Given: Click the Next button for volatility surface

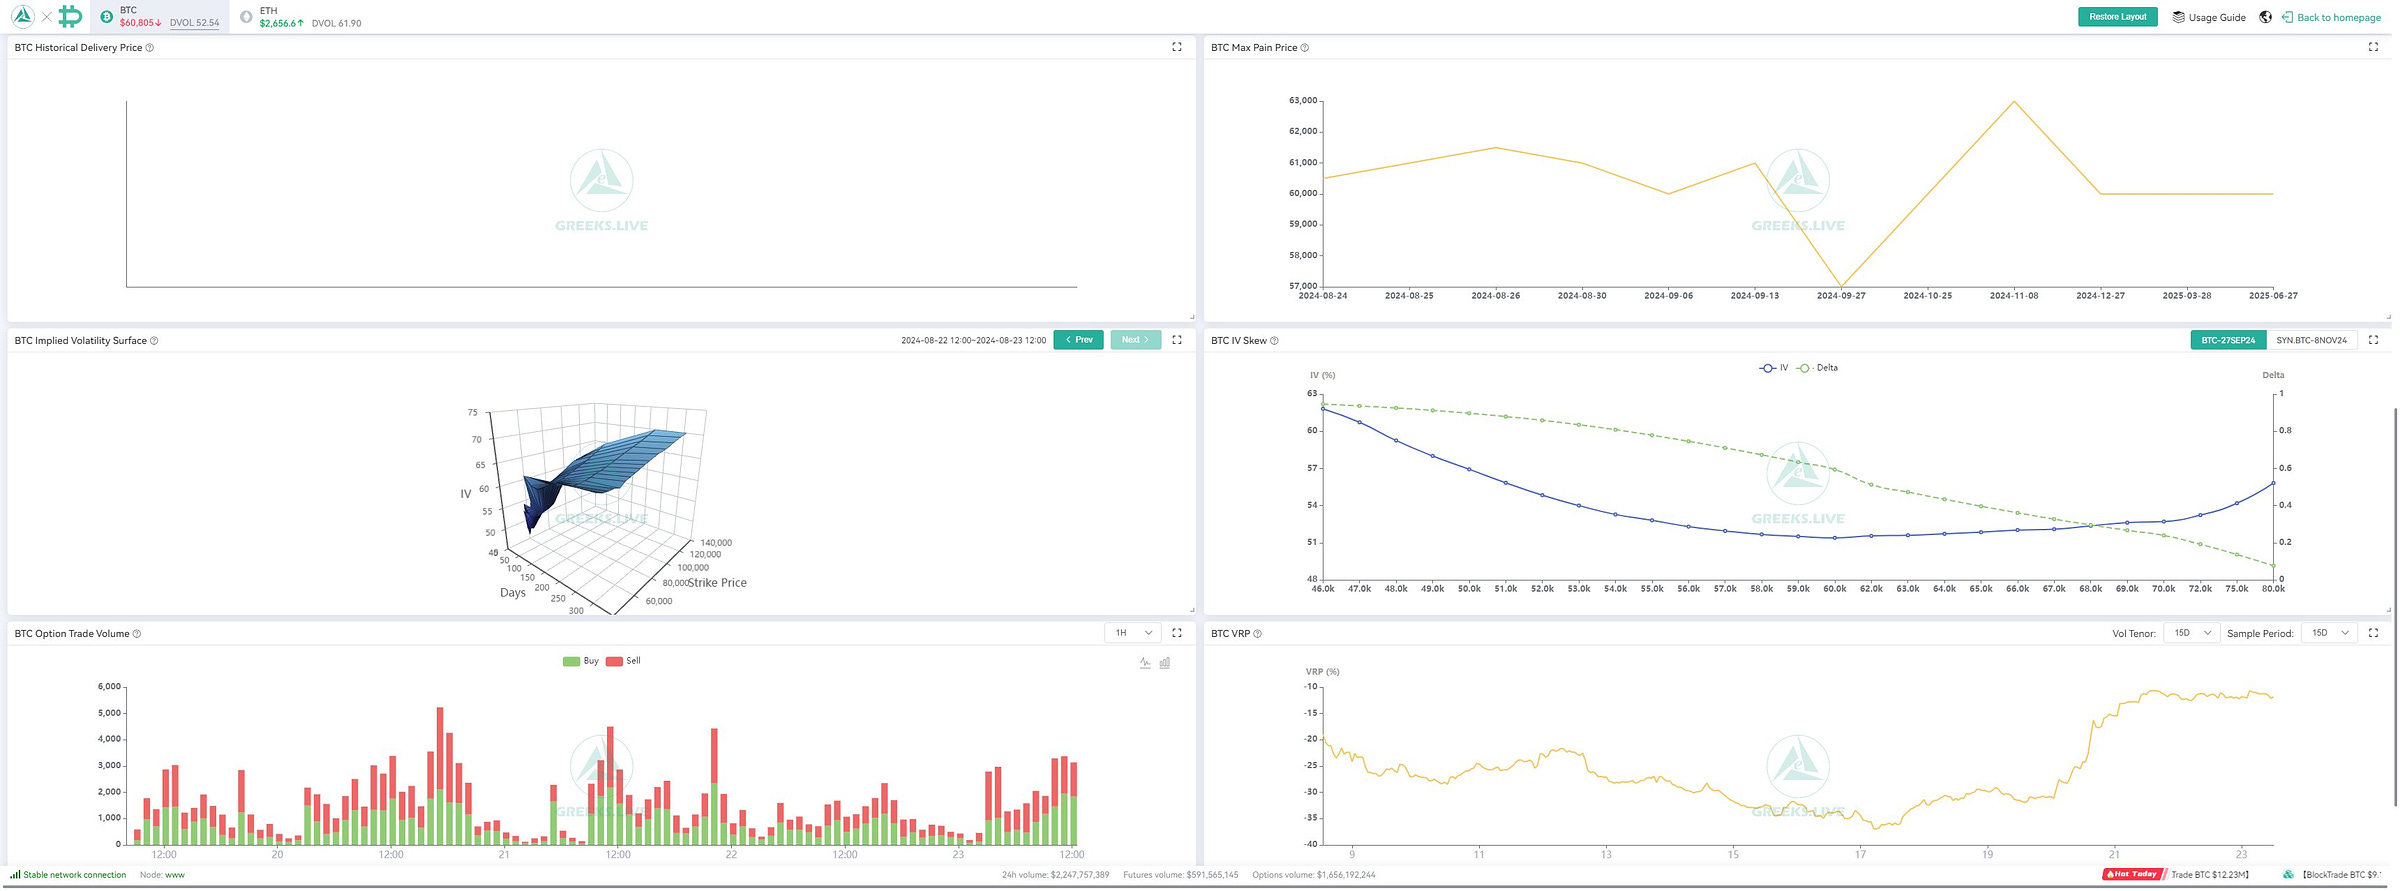Looking at the screenshot, I should coord(1135,340).
